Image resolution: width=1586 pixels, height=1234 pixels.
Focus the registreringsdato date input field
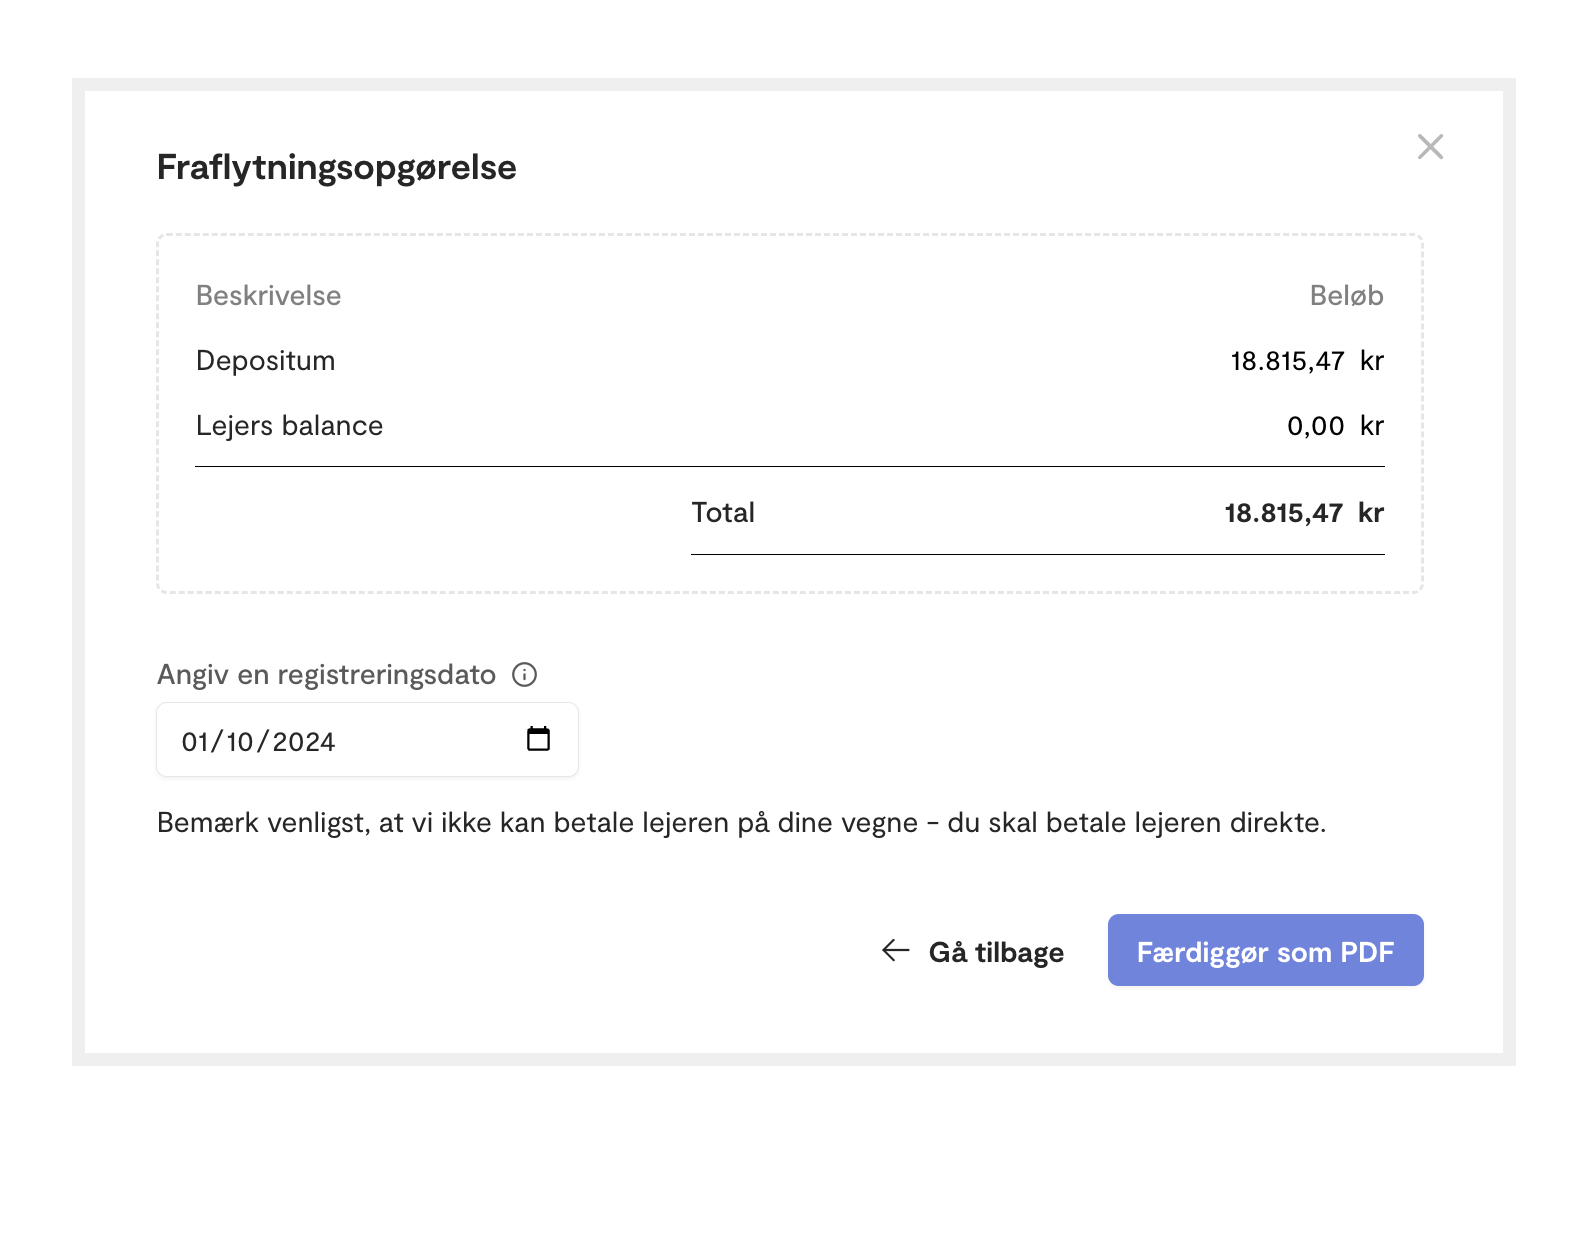367,740
